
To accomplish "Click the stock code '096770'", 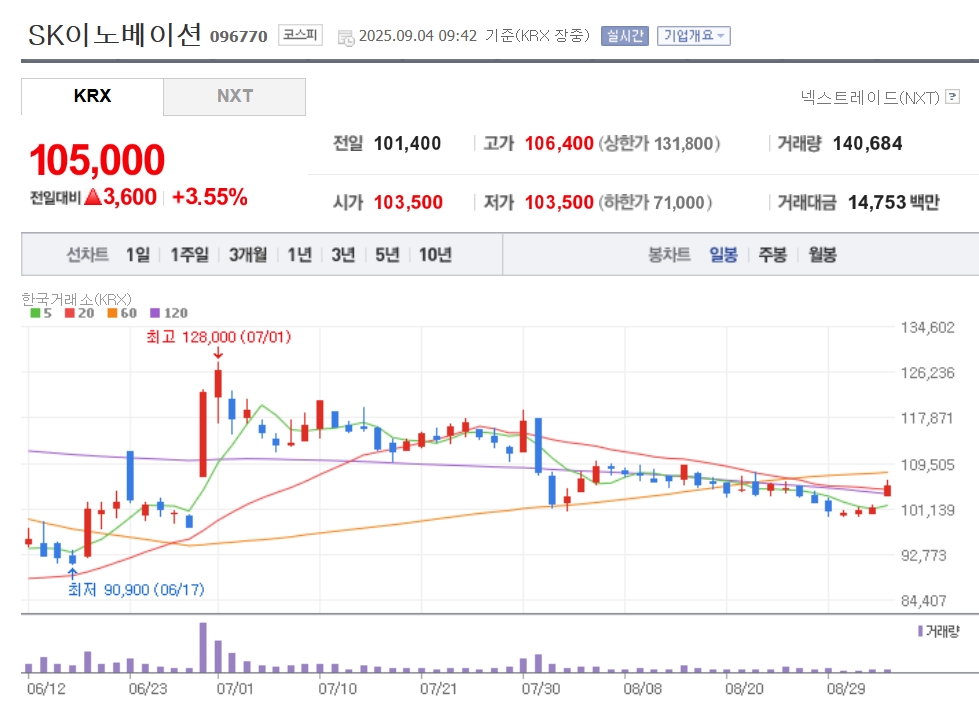I will click(239, 37).
